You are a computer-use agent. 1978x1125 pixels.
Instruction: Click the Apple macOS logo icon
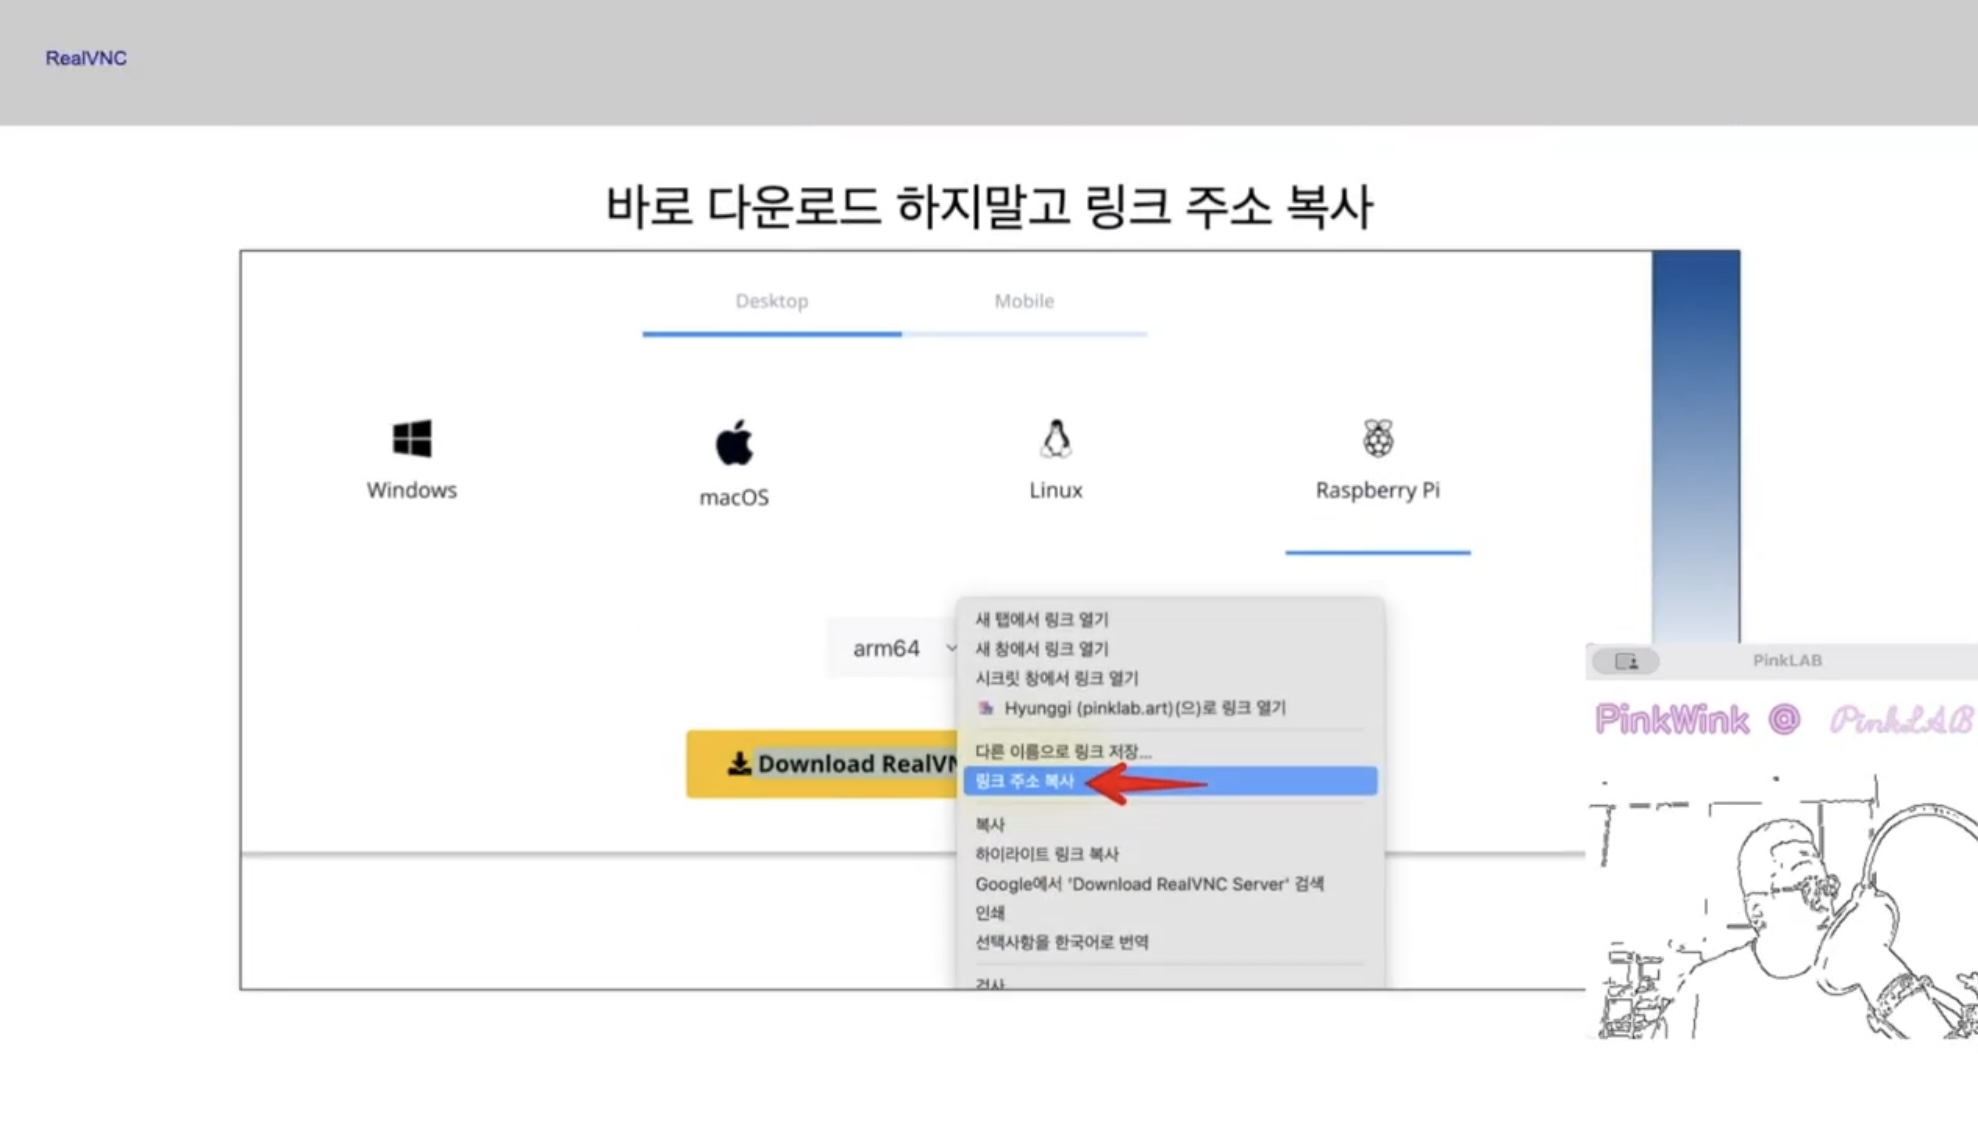(x=733, y=442)
